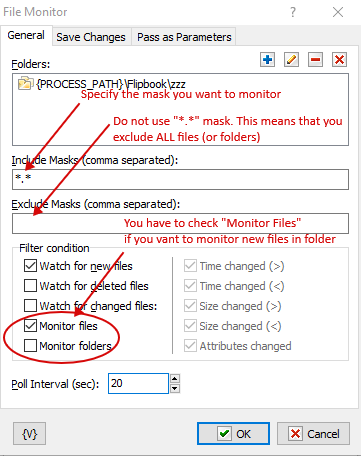
Task: Click the red X clear folders icon
Action: click(x=339, y=60)
